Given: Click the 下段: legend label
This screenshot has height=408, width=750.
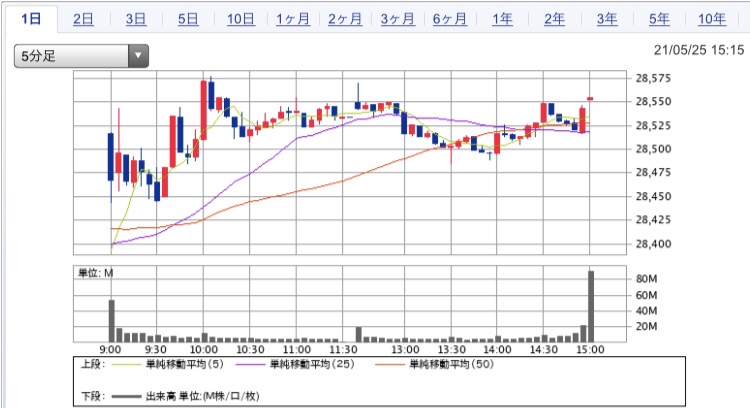Looking at the screenshot, I should tap(92, 396).
